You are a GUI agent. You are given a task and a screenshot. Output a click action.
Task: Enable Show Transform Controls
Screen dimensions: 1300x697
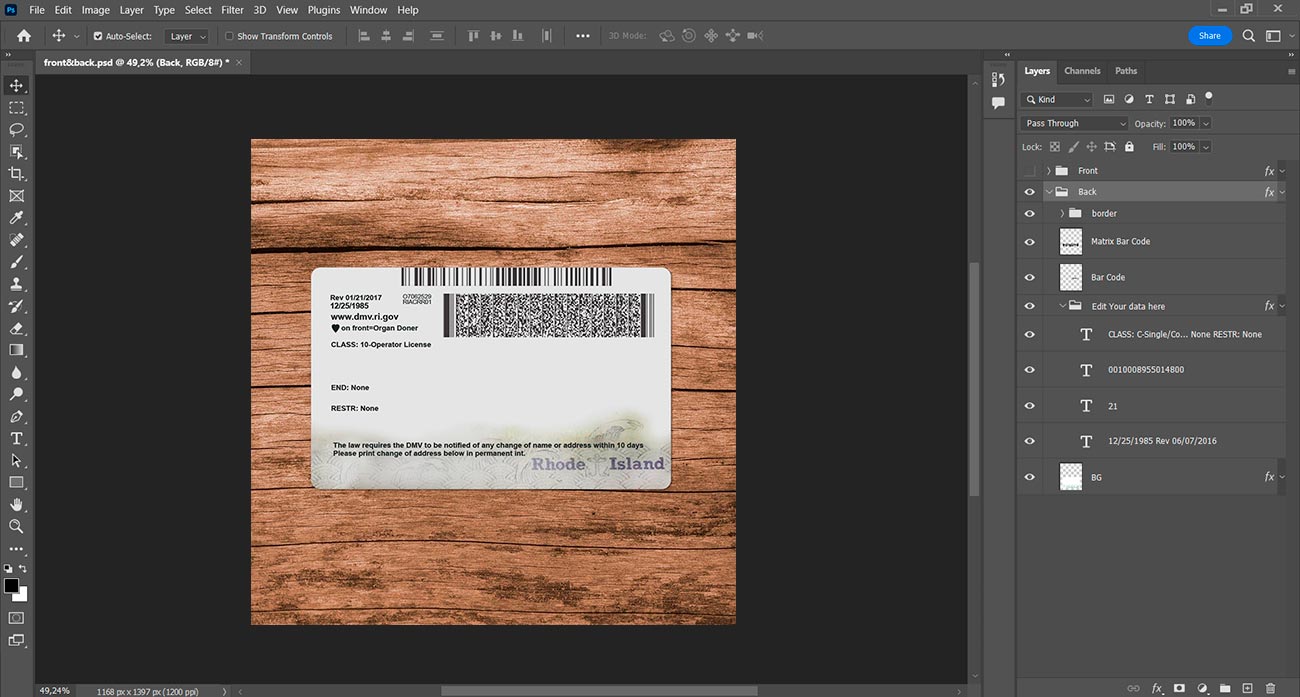point(229,36)
